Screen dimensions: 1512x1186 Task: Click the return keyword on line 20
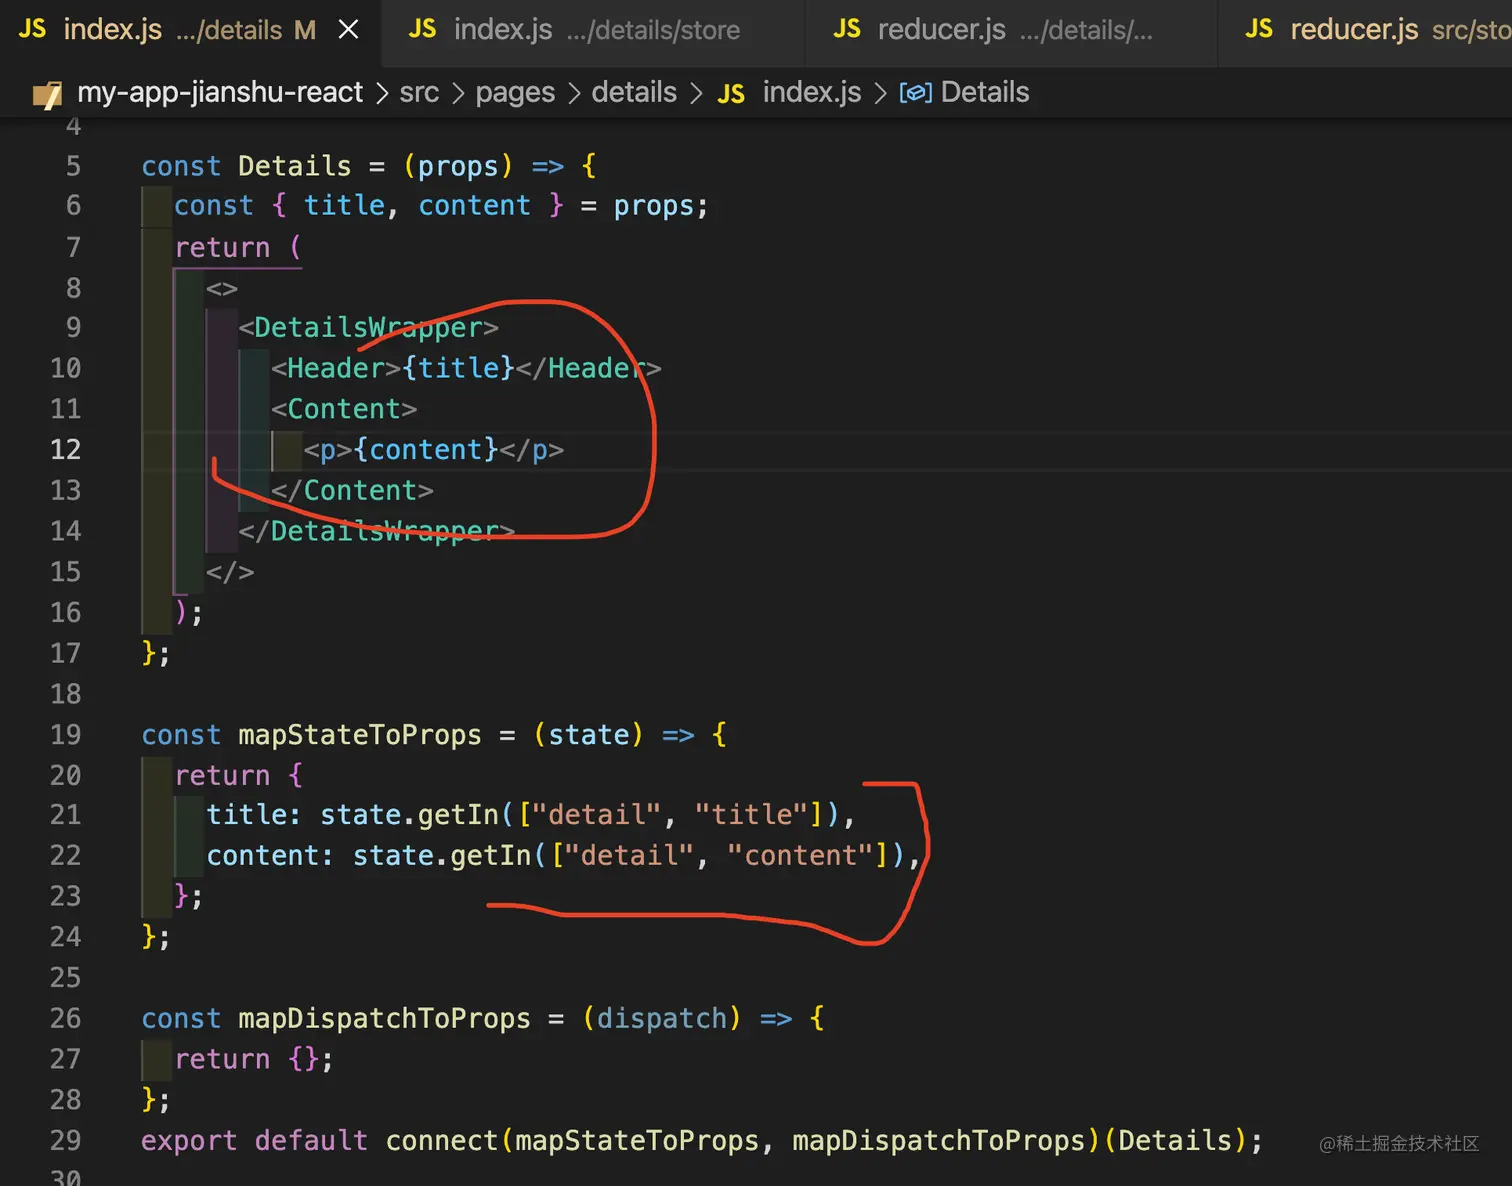point(222,776)
